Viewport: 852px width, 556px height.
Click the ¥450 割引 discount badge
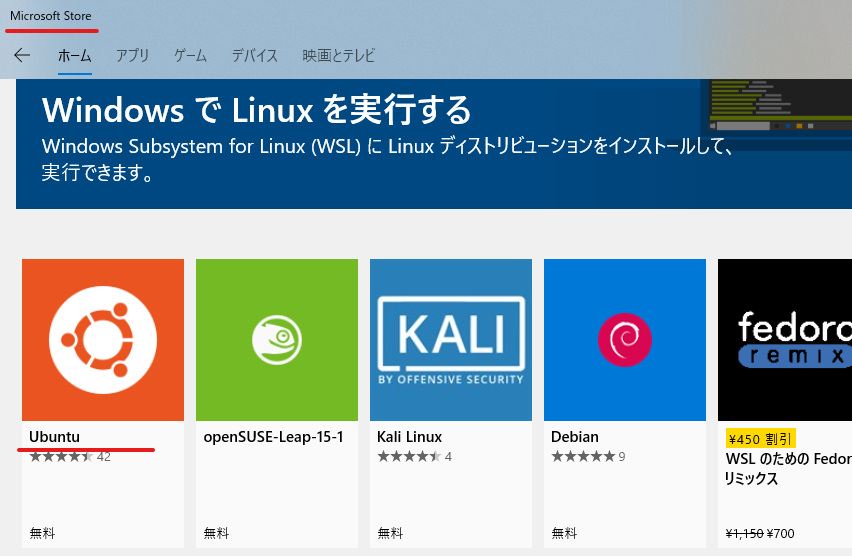click(760, 439)
